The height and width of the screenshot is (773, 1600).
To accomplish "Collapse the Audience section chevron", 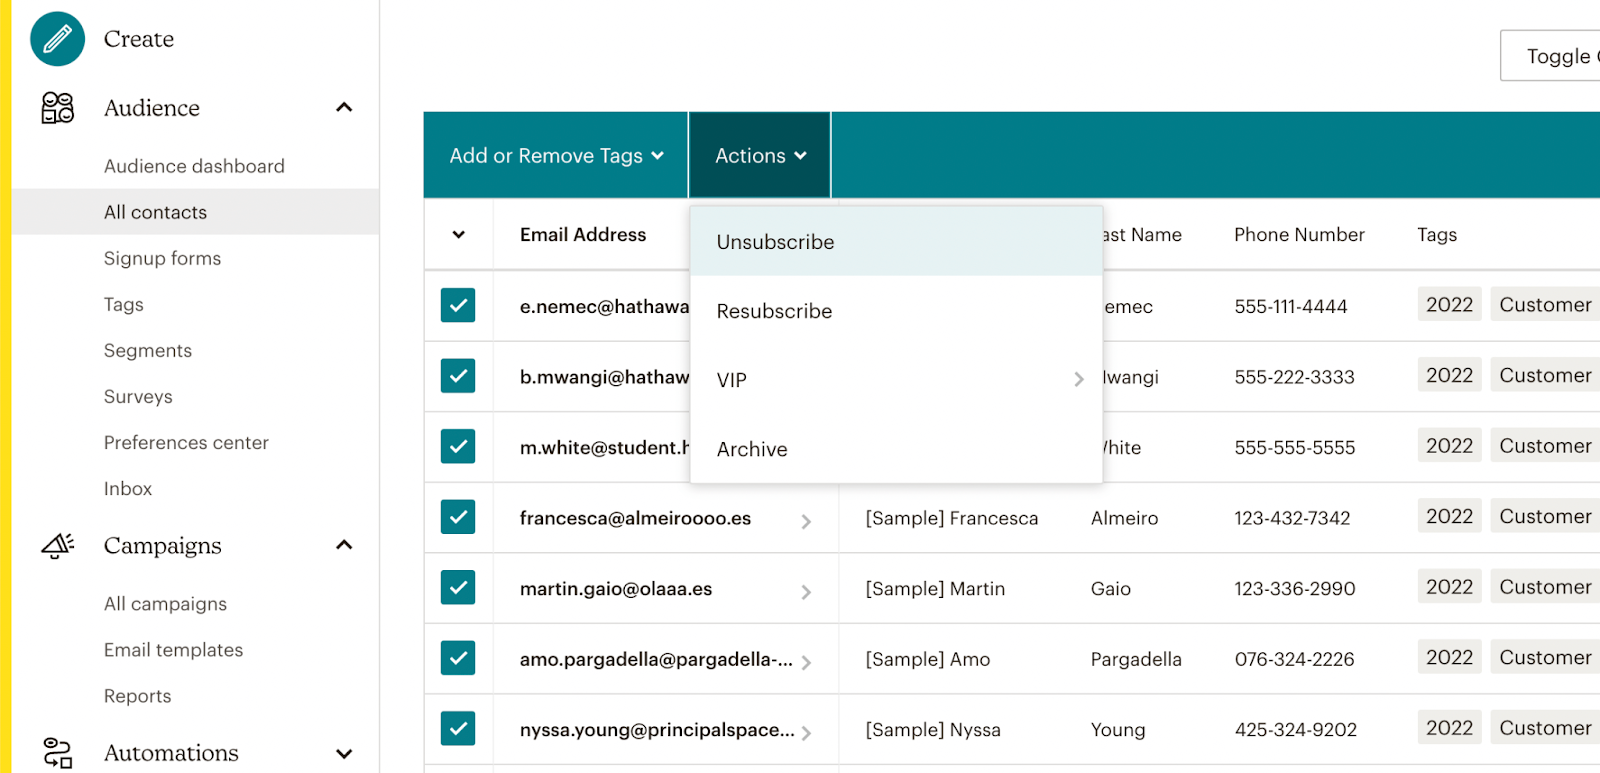I will [x=344, y=107].
